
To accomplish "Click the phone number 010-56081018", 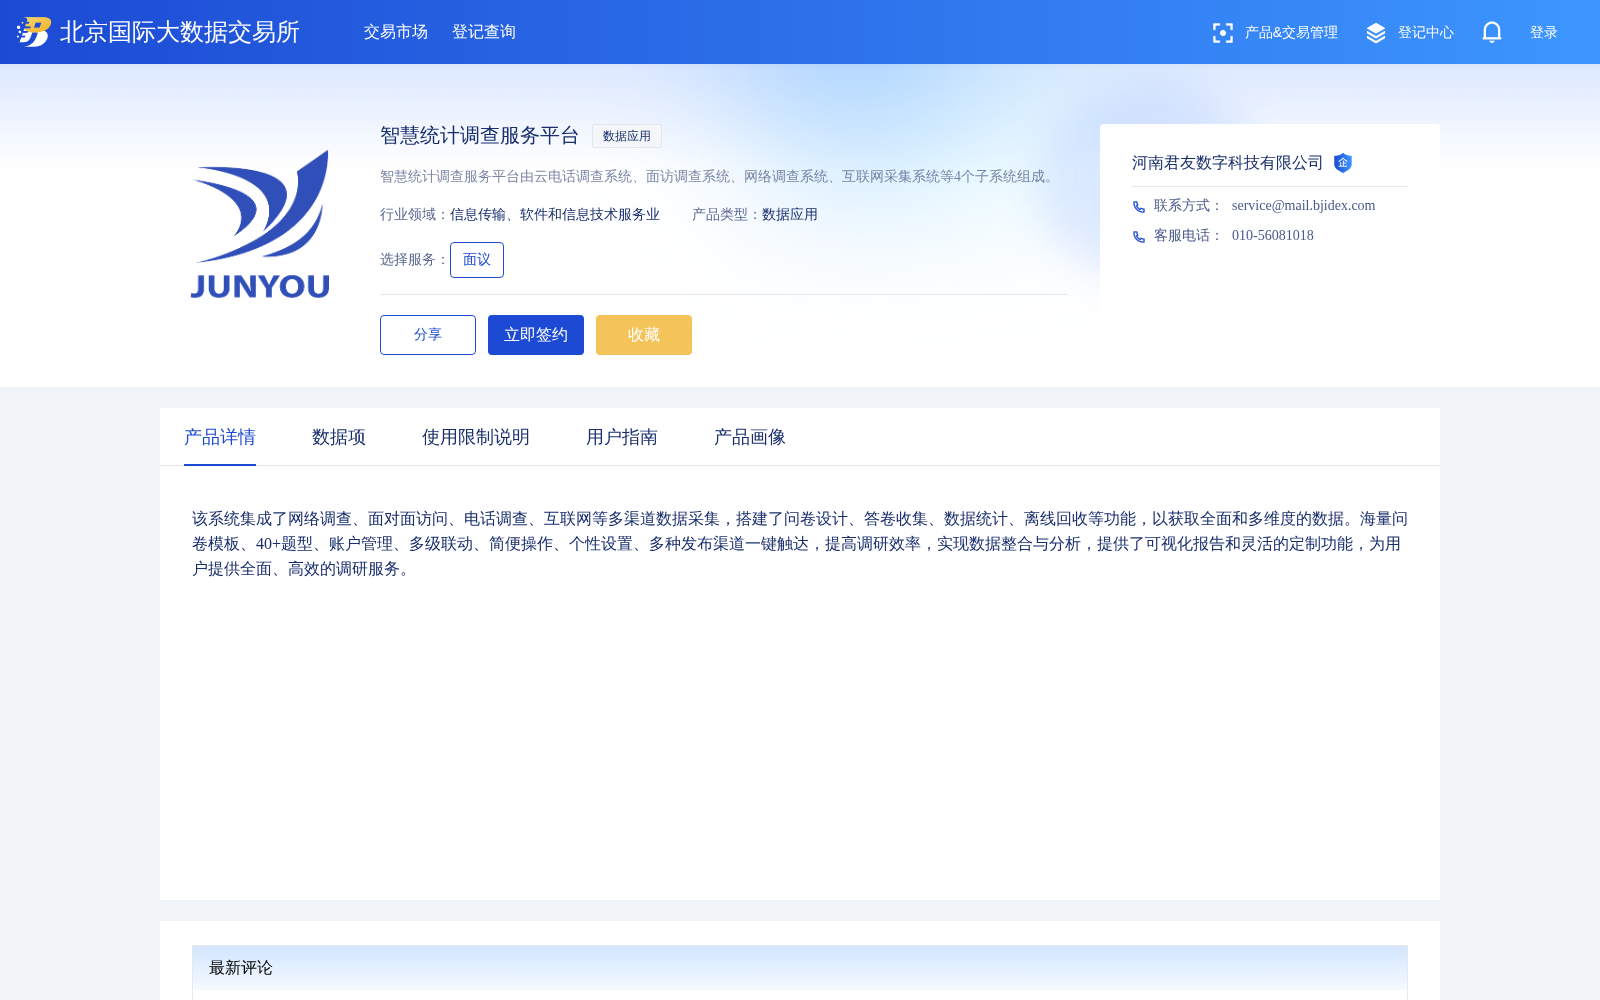I will tap(1273, 236).
